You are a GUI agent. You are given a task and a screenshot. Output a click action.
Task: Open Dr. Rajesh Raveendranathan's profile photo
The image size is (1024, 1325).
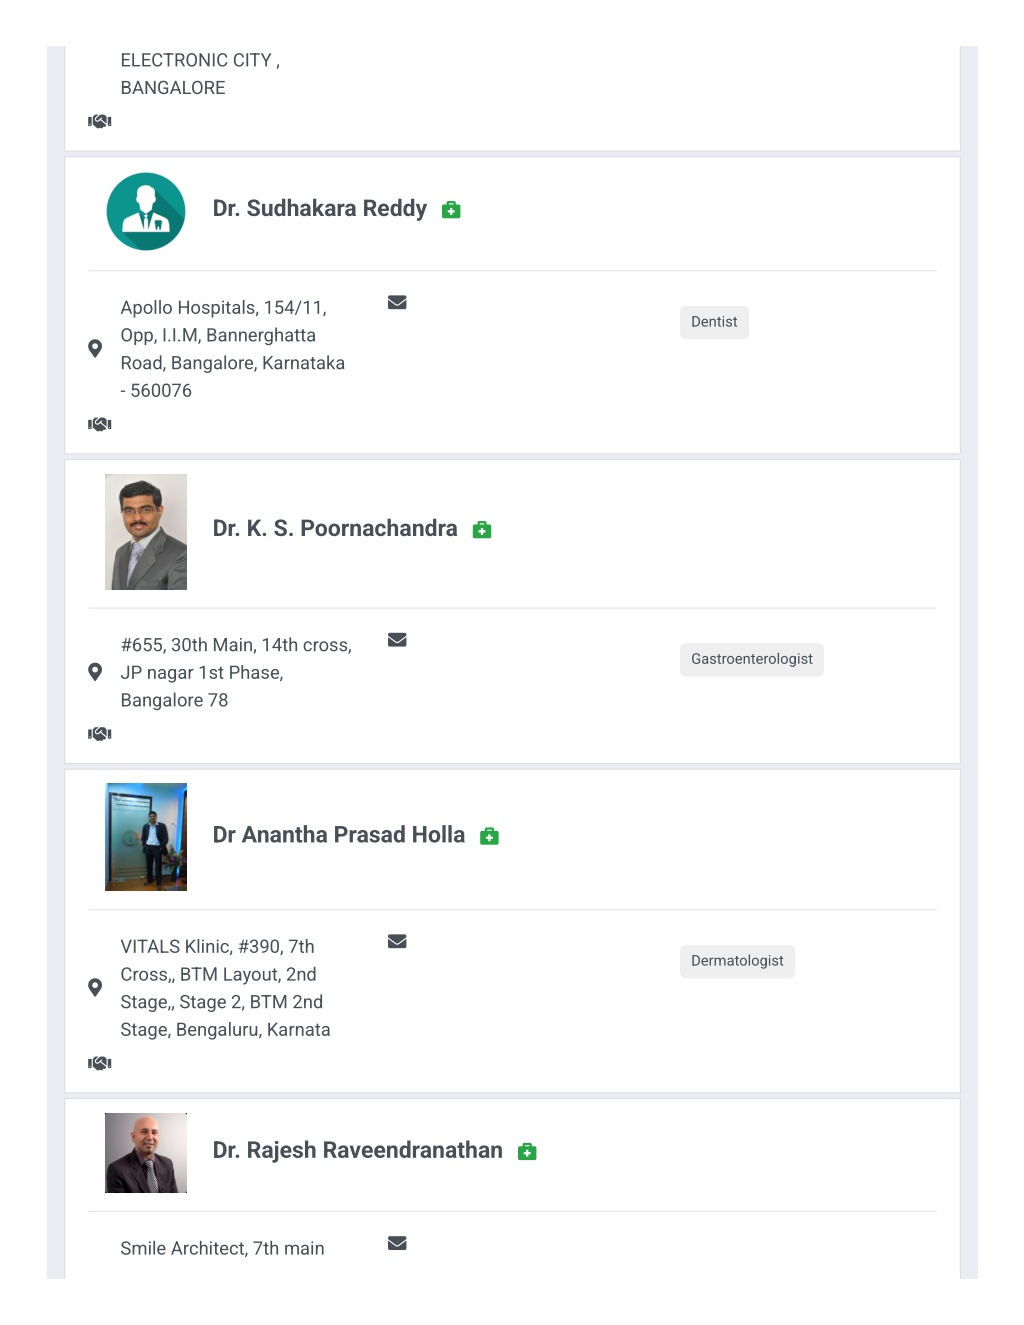pyautogui.click(x=146, y=1153)
